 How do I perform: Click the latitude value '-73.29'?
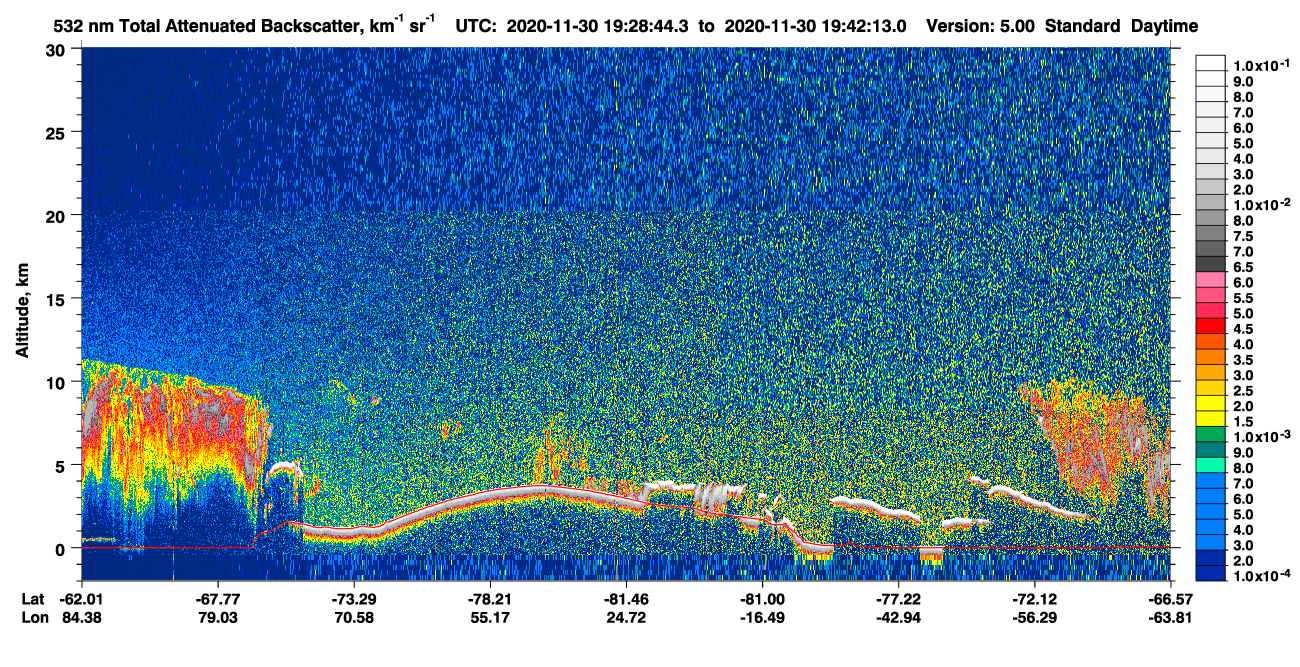tap(354, 599)
